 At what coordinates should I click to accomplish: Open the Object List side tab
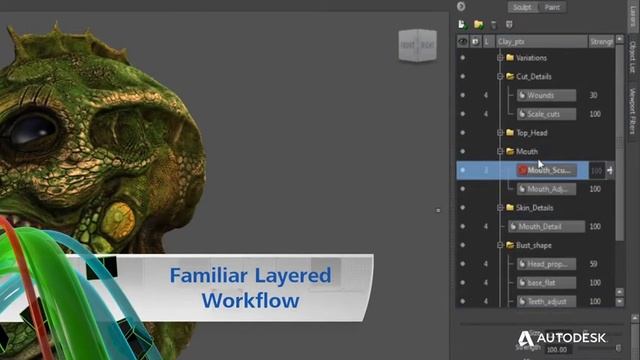click(633, 57)
